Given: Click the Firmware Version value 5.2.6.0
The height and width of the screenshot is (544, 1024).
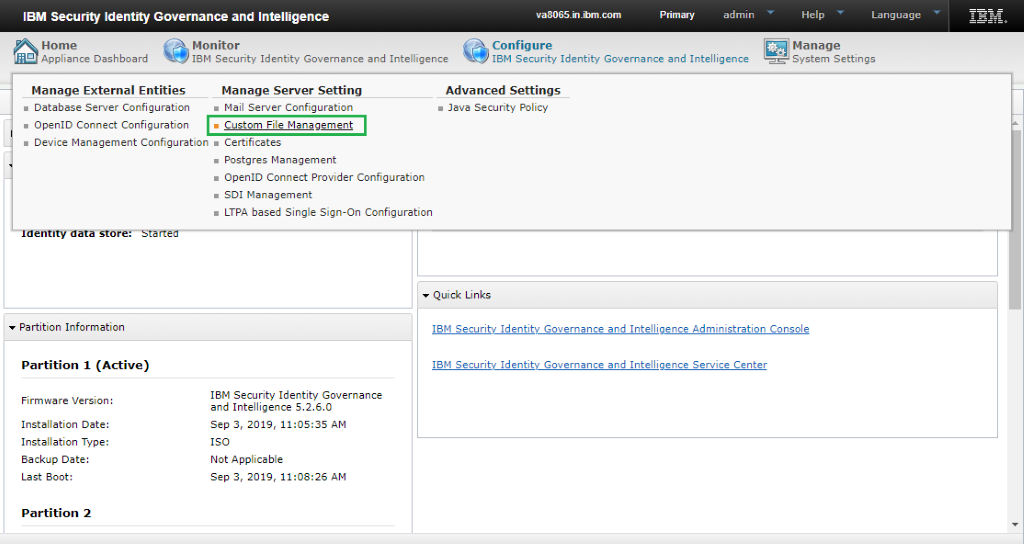Looking at the screenshot, I should 296,401.
